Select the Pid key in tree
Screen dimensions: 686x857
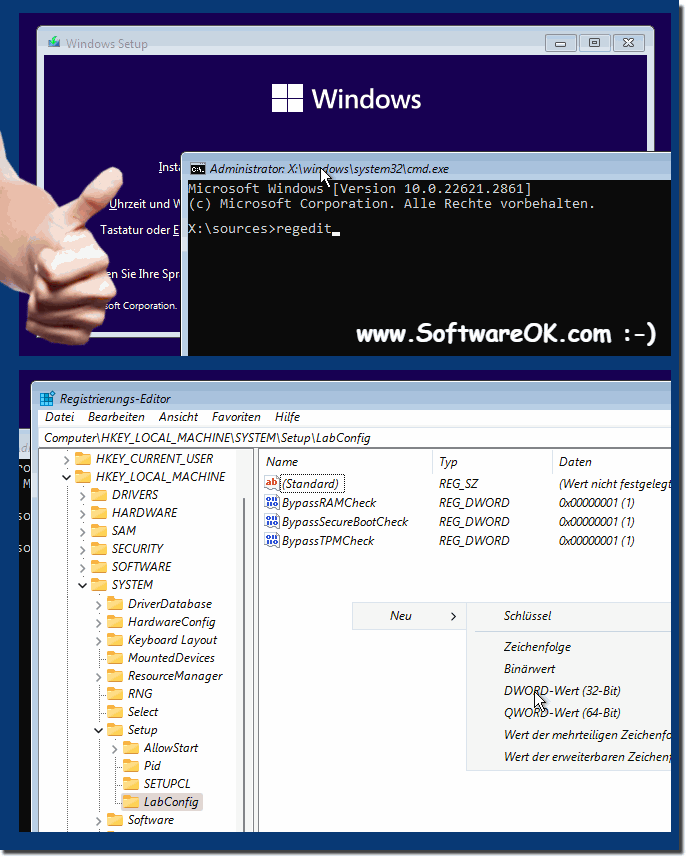(152, 766)
